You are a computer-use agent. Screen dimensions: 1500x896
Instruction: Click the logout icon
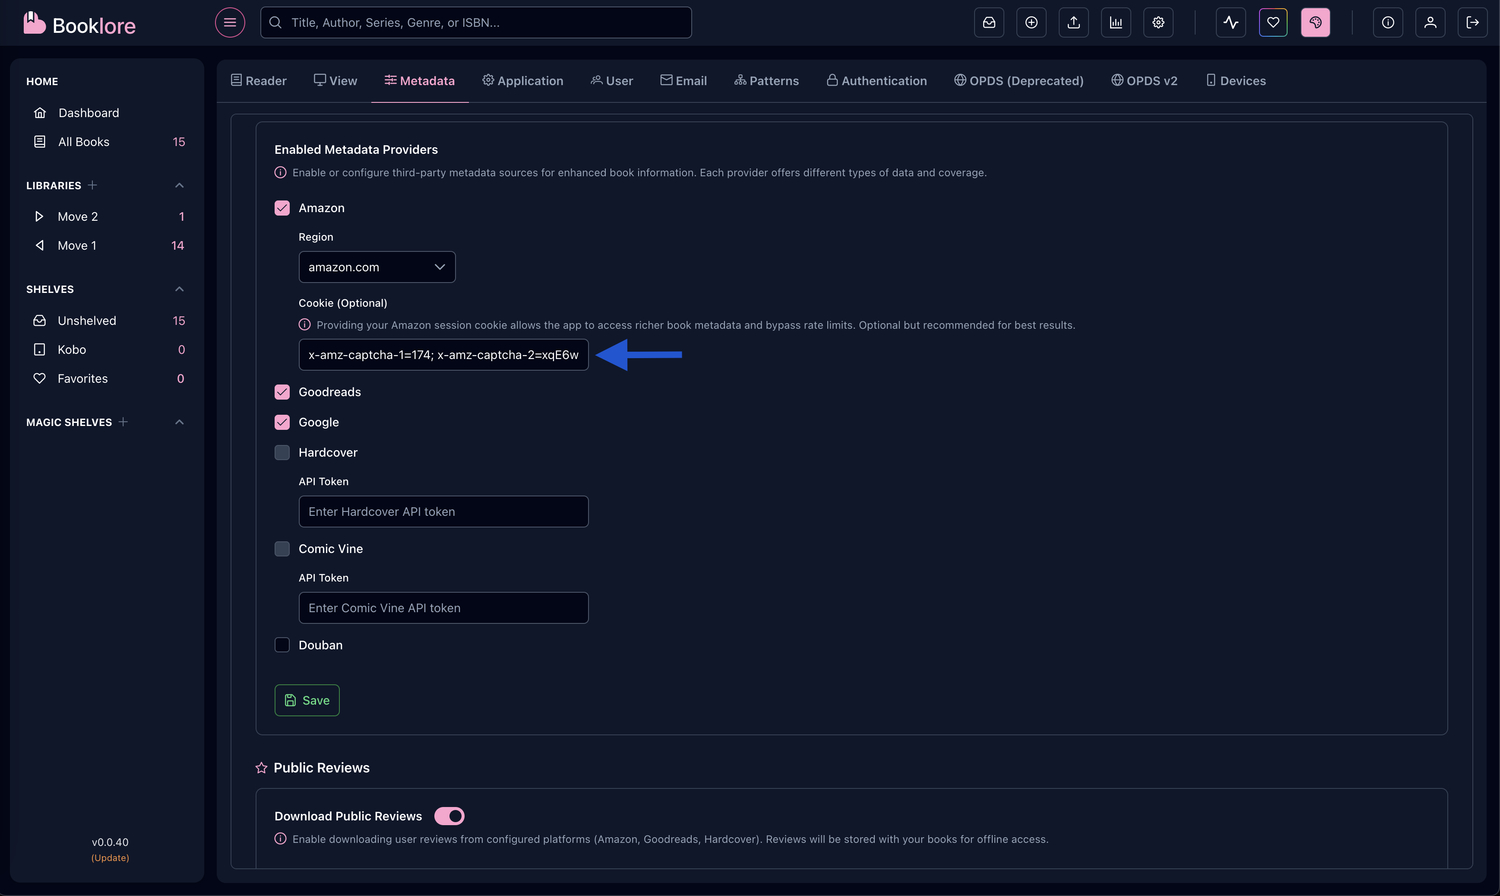pyautogui.click(x=1472, y=22)
